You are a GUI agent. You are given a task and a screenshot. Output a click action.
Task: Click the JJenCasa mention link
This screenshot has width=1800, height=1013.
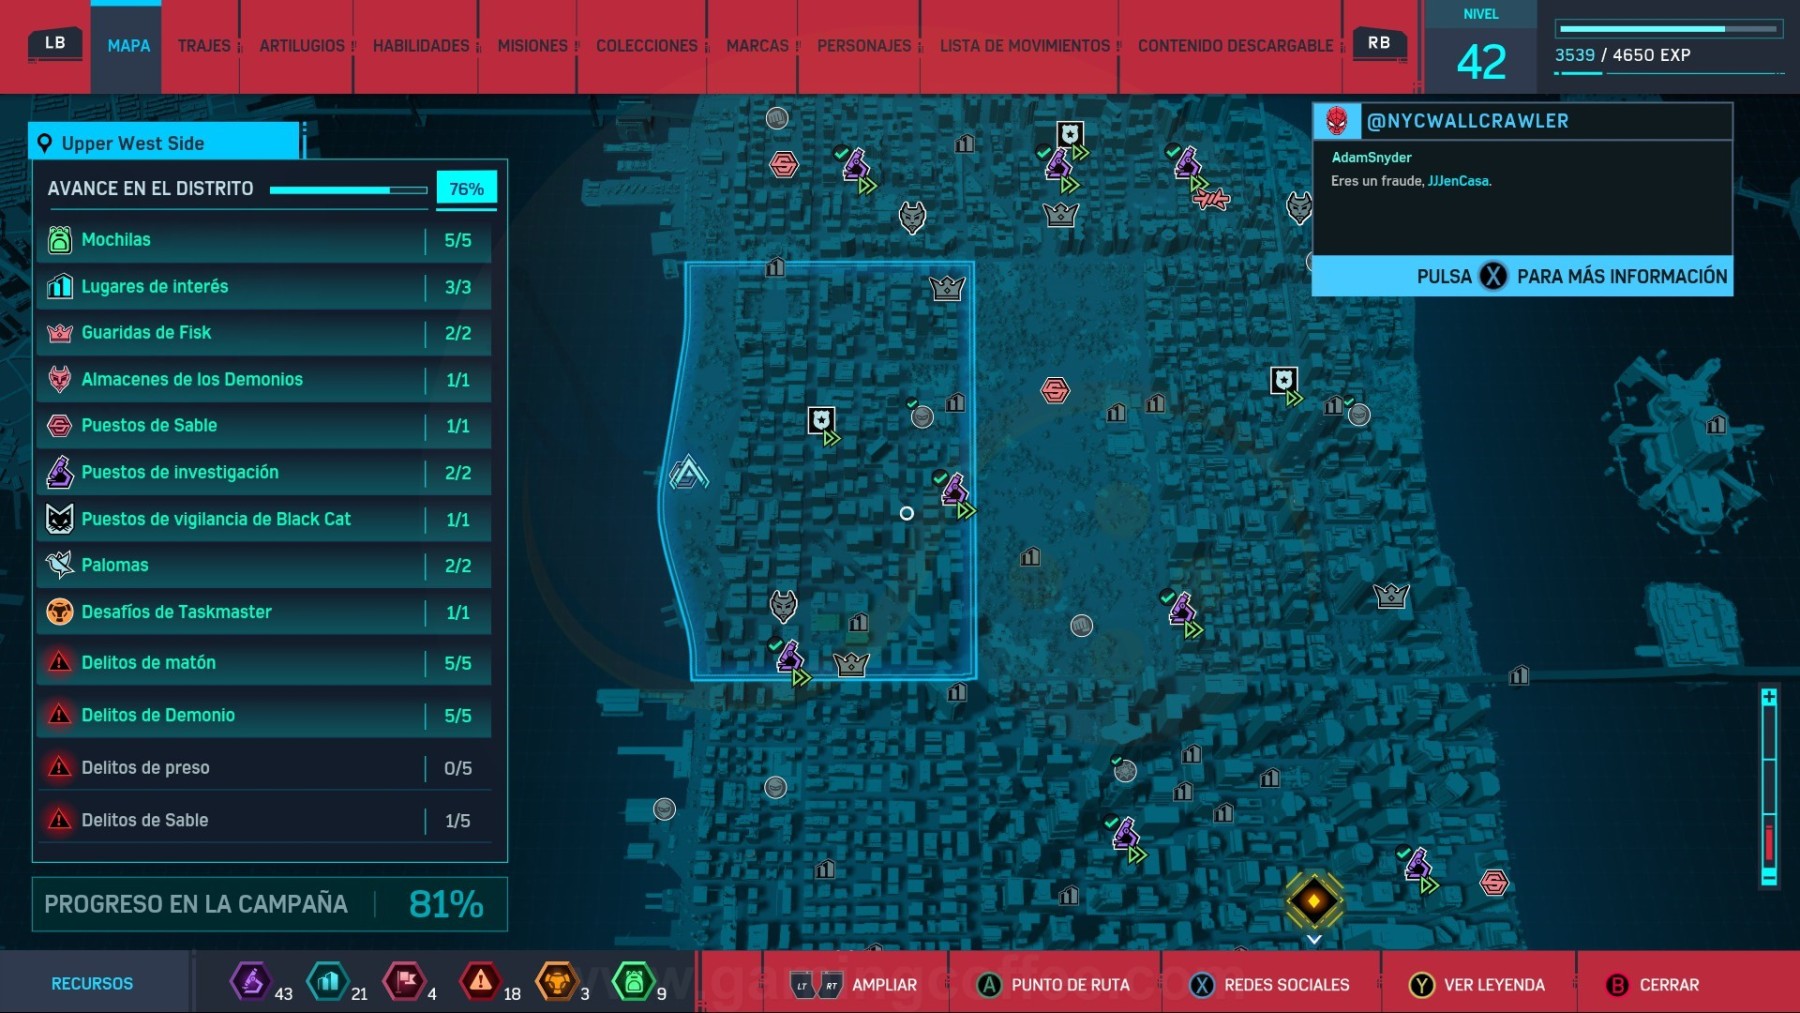tap(1459, 181)
